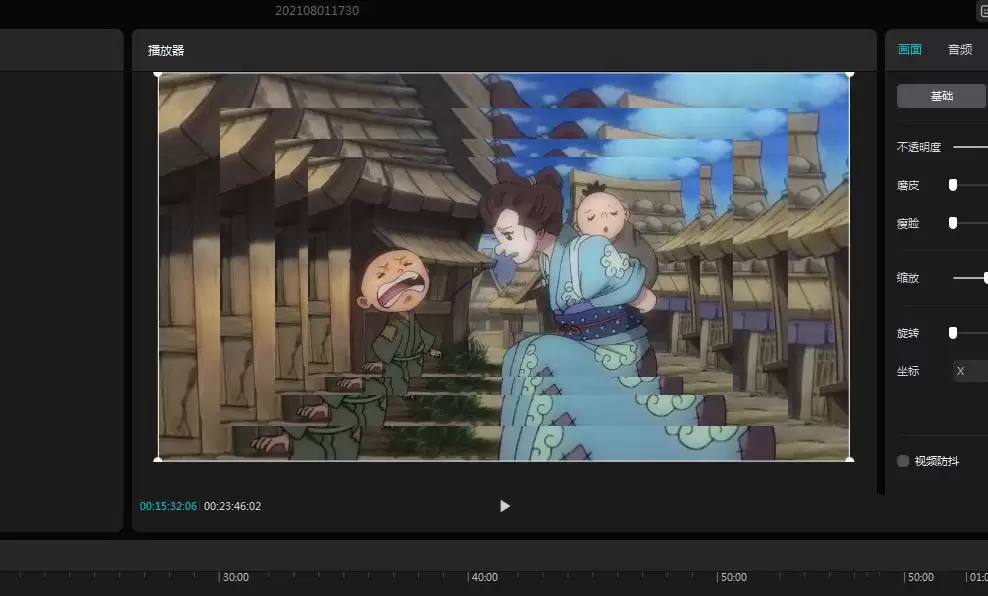Click the current playback time 00:15:32:06
This screenshot has width=988, height=596.
pyautogui.click(x=167, y=506)
